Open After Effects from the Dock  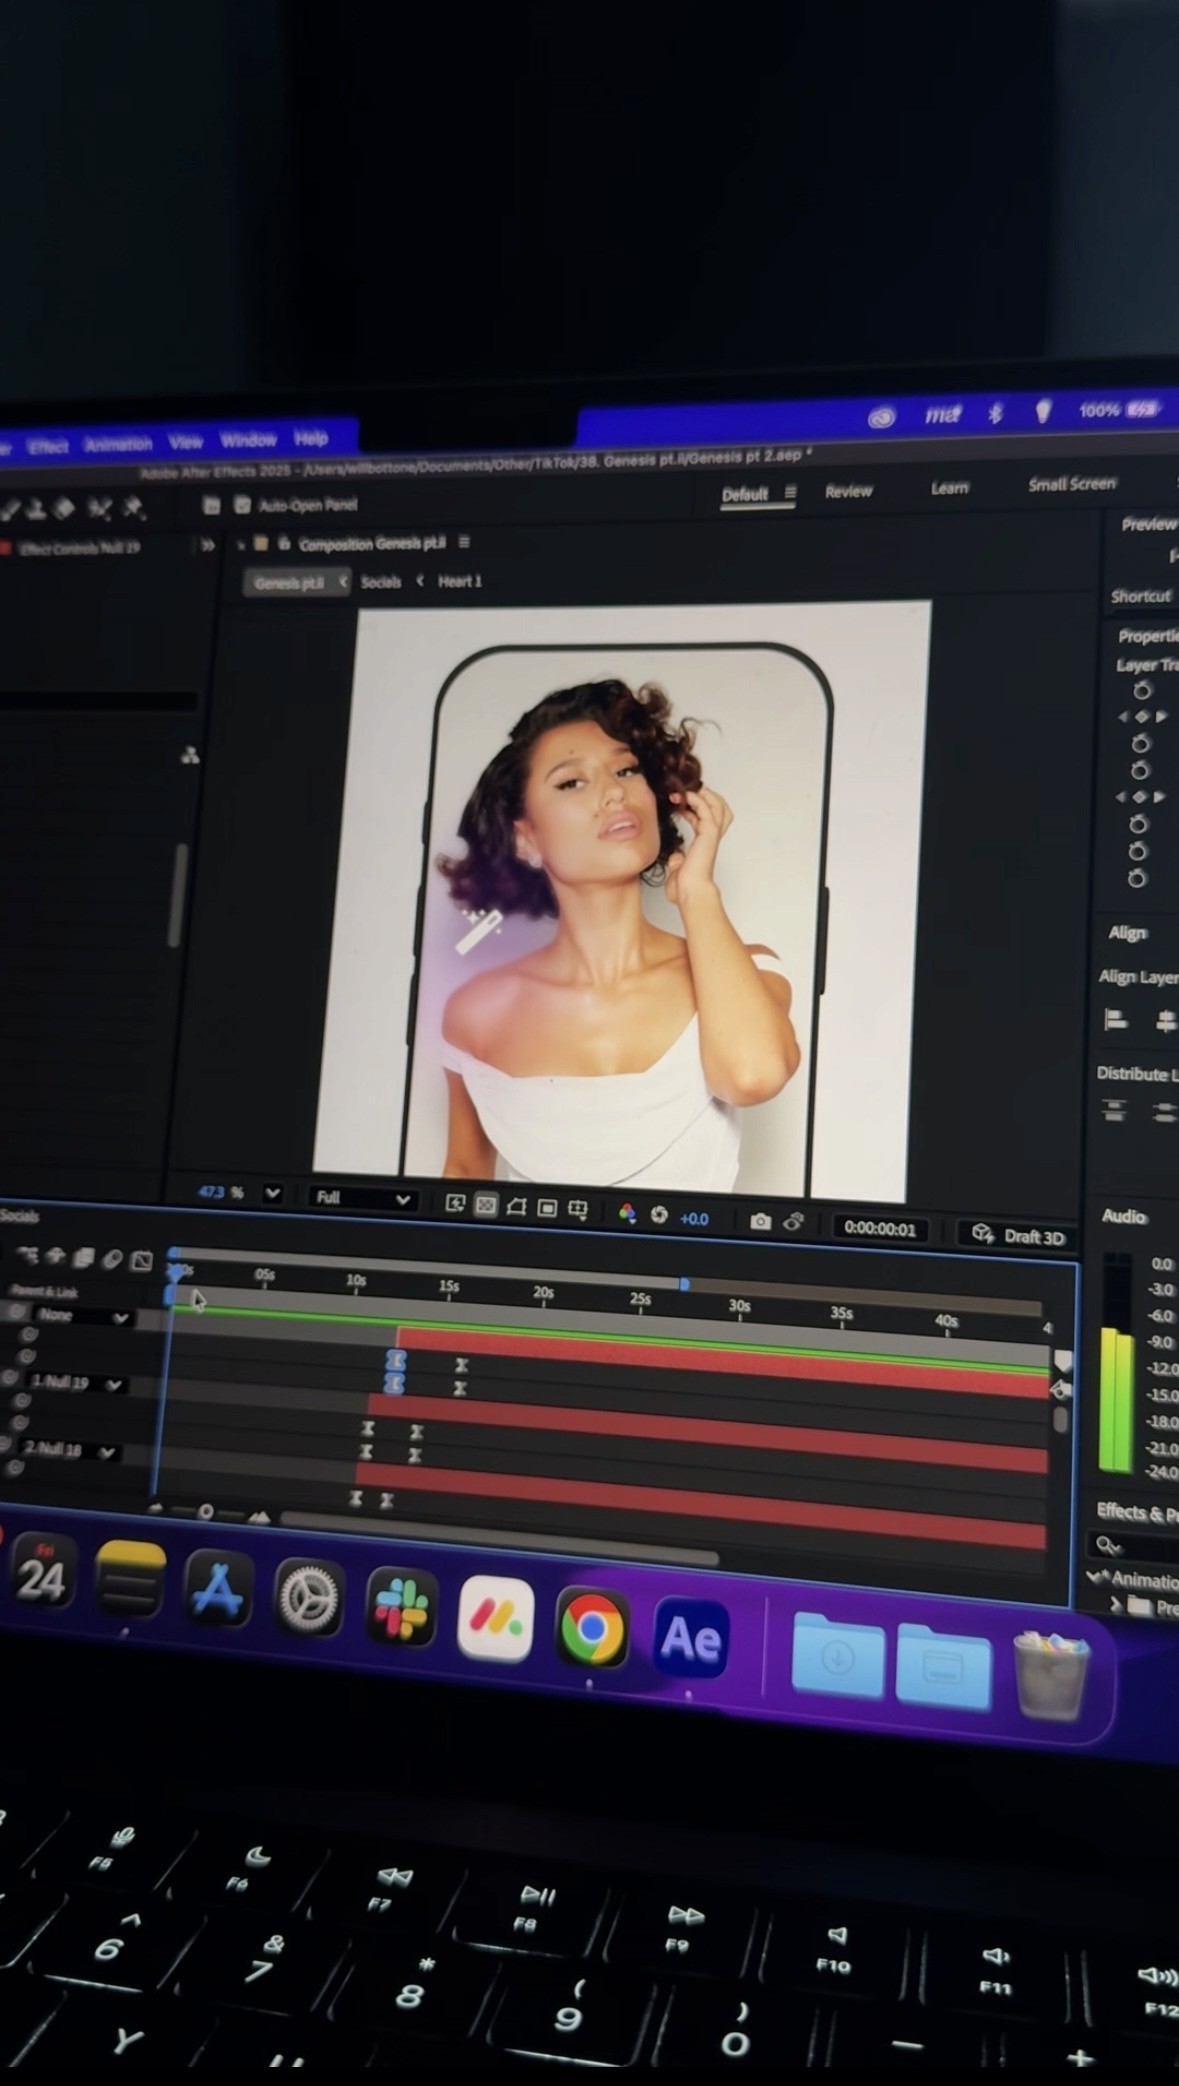point(691,1639)
